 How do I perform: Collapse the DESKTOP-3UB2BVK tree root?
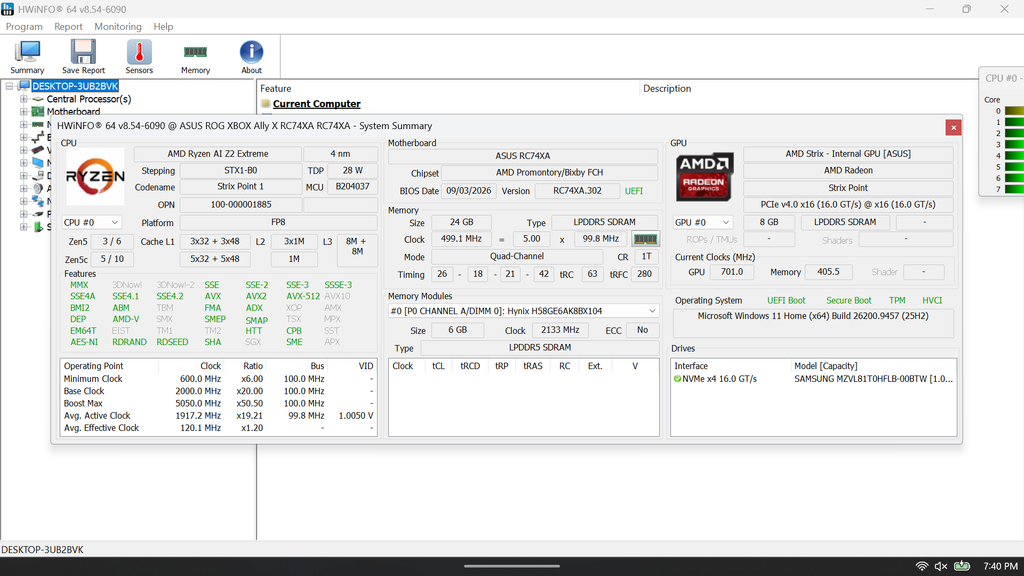click(x=10, y=86)
